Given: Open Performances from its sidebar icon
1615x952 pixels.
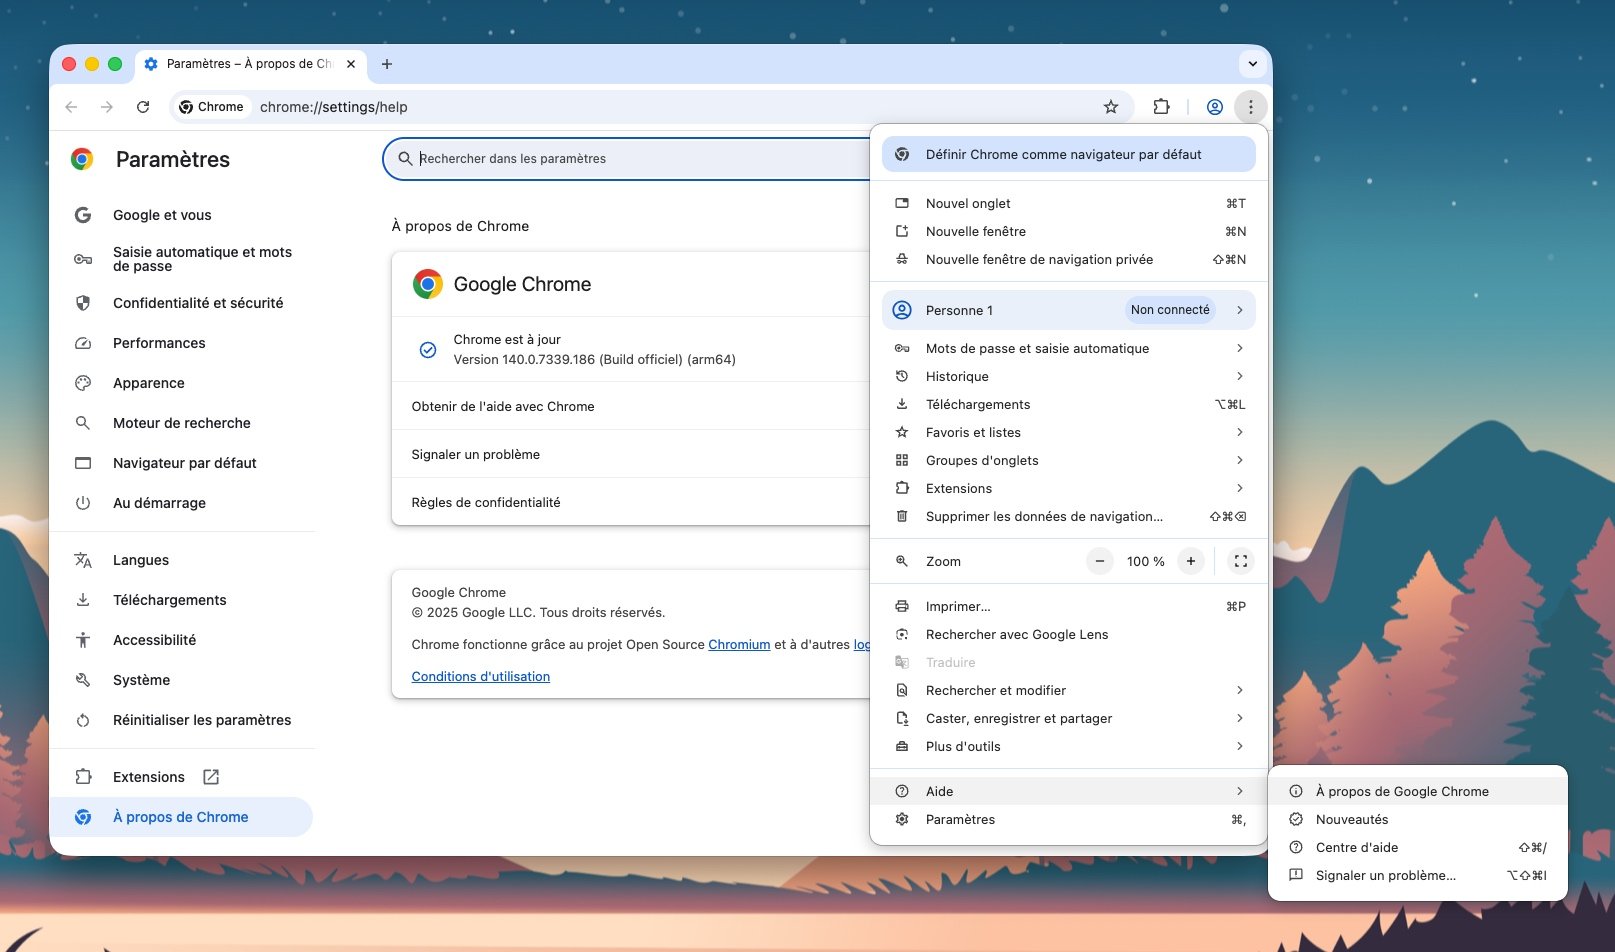Looking at the screenshot, I should click(x=83, y=343).
